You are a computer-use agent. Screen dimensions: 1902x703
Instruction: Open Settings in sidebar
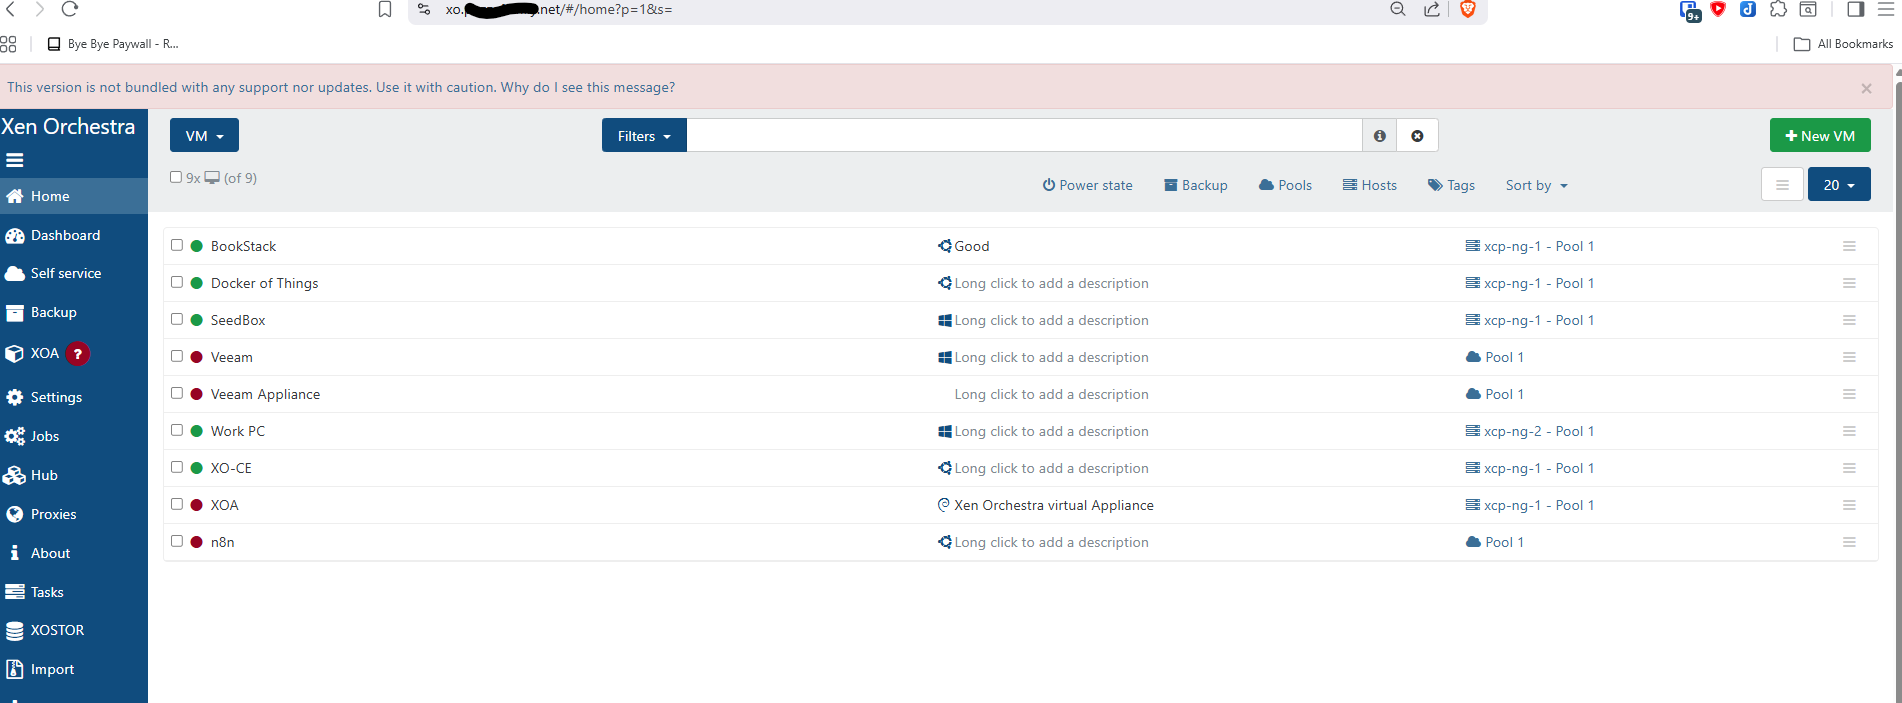point(74,397)
